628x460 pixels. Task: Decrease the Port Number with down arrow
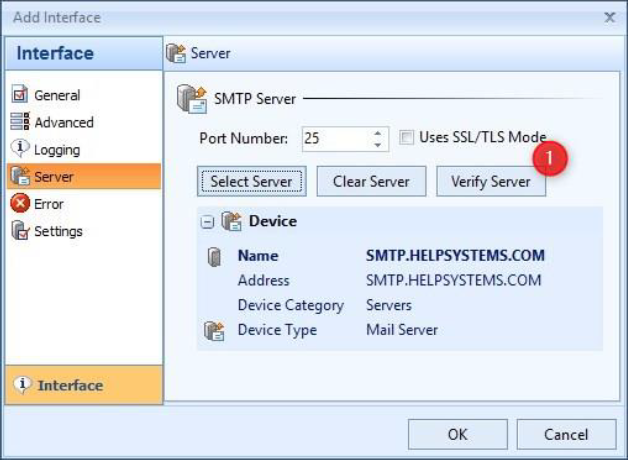378,144
